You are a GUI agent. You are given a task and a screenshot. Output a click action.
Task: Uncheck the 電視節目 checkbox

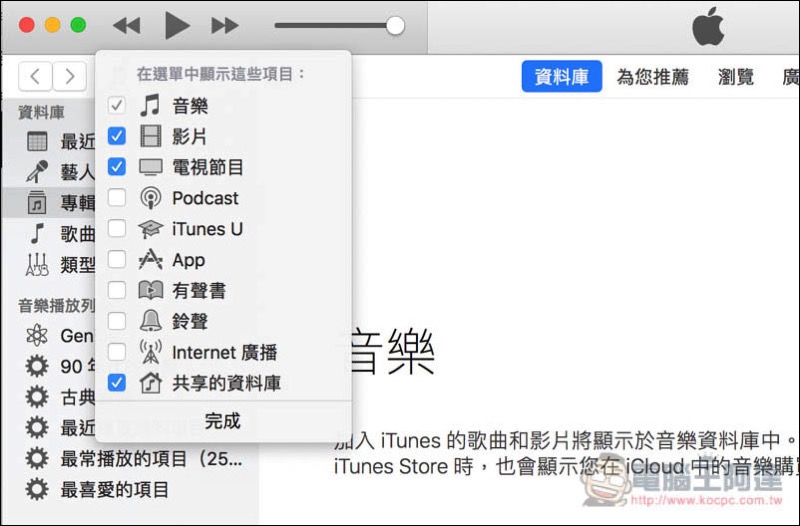coord(117,167)
